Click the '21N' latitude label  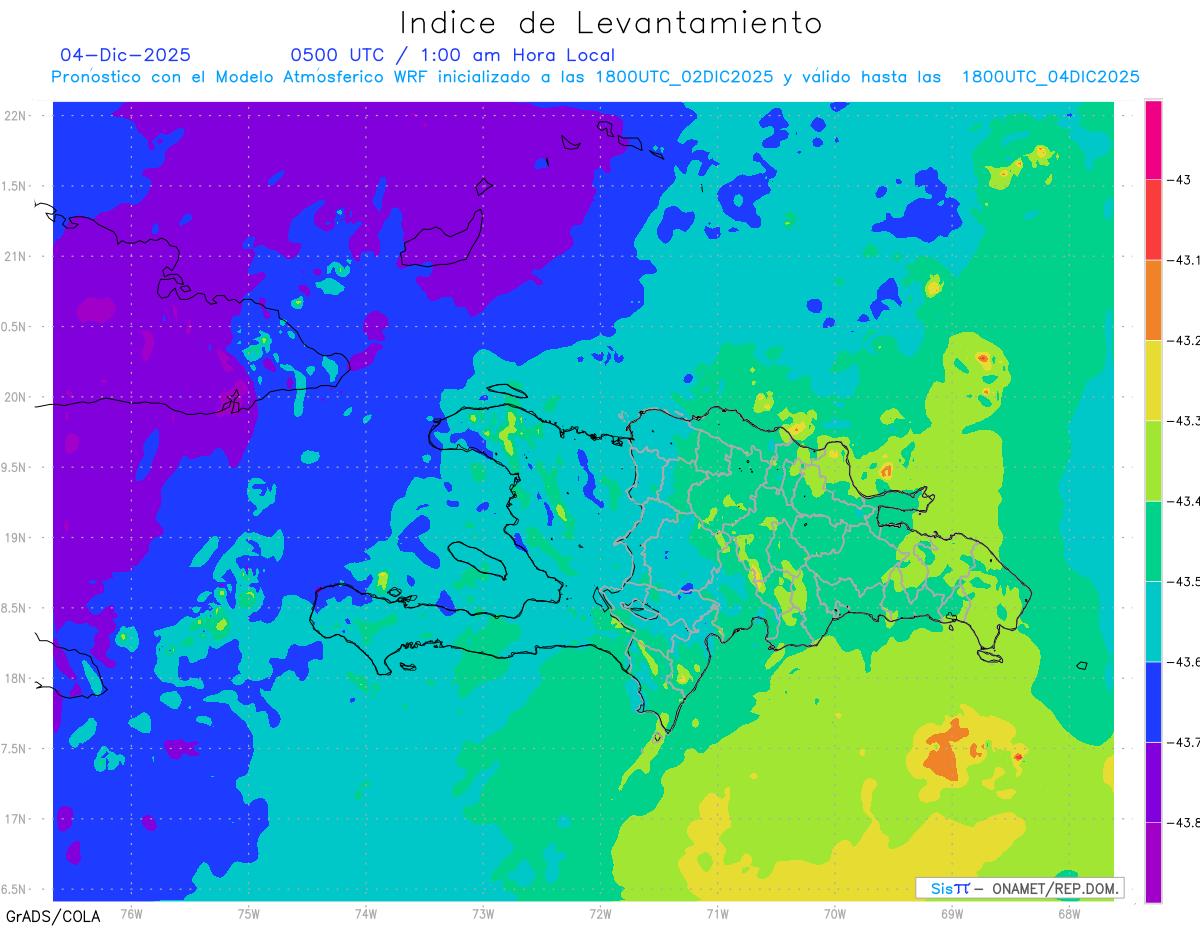point(16,256)
